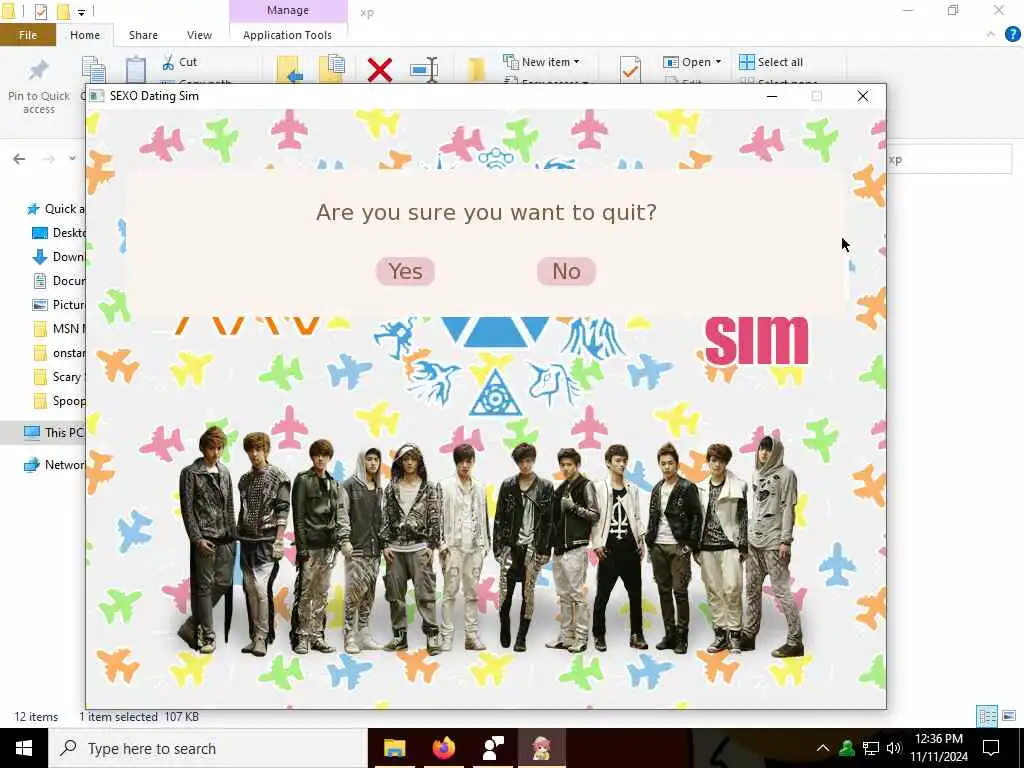1024x768 pixels.
Task: Click the Back arrow in File Explorer
Action: (x=19, y=159)
